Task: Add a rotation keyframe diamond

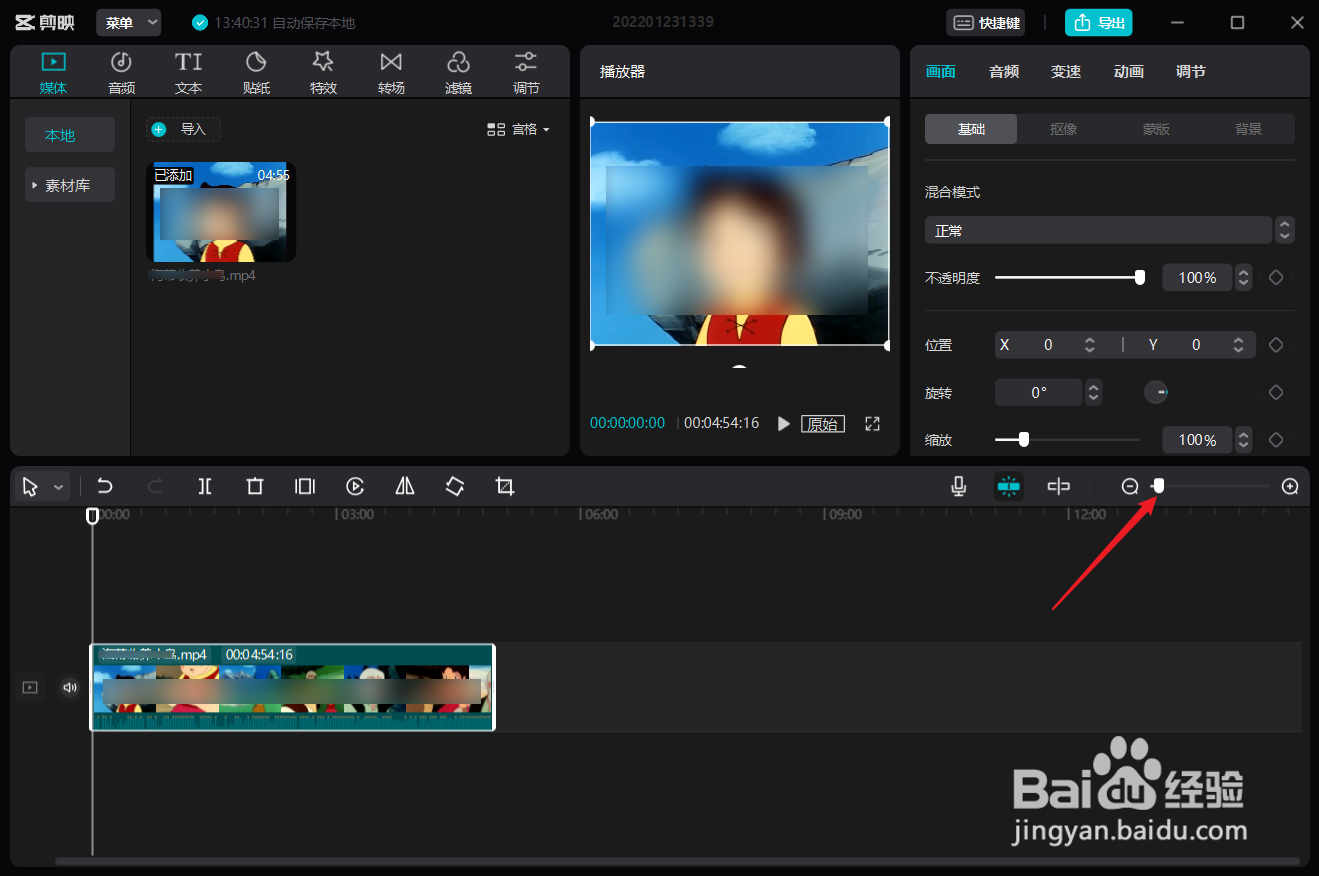Action: (x=1276, y=393)
